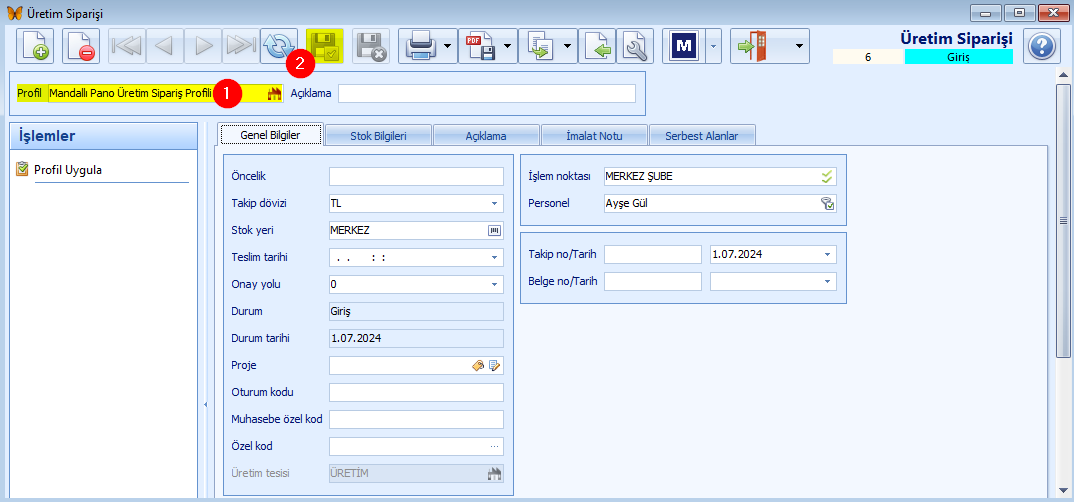The width and height of the screenshot is (1074, 502).
Task: Cancel changes using the diskette with X icon
Action: (x=371, y=47)
